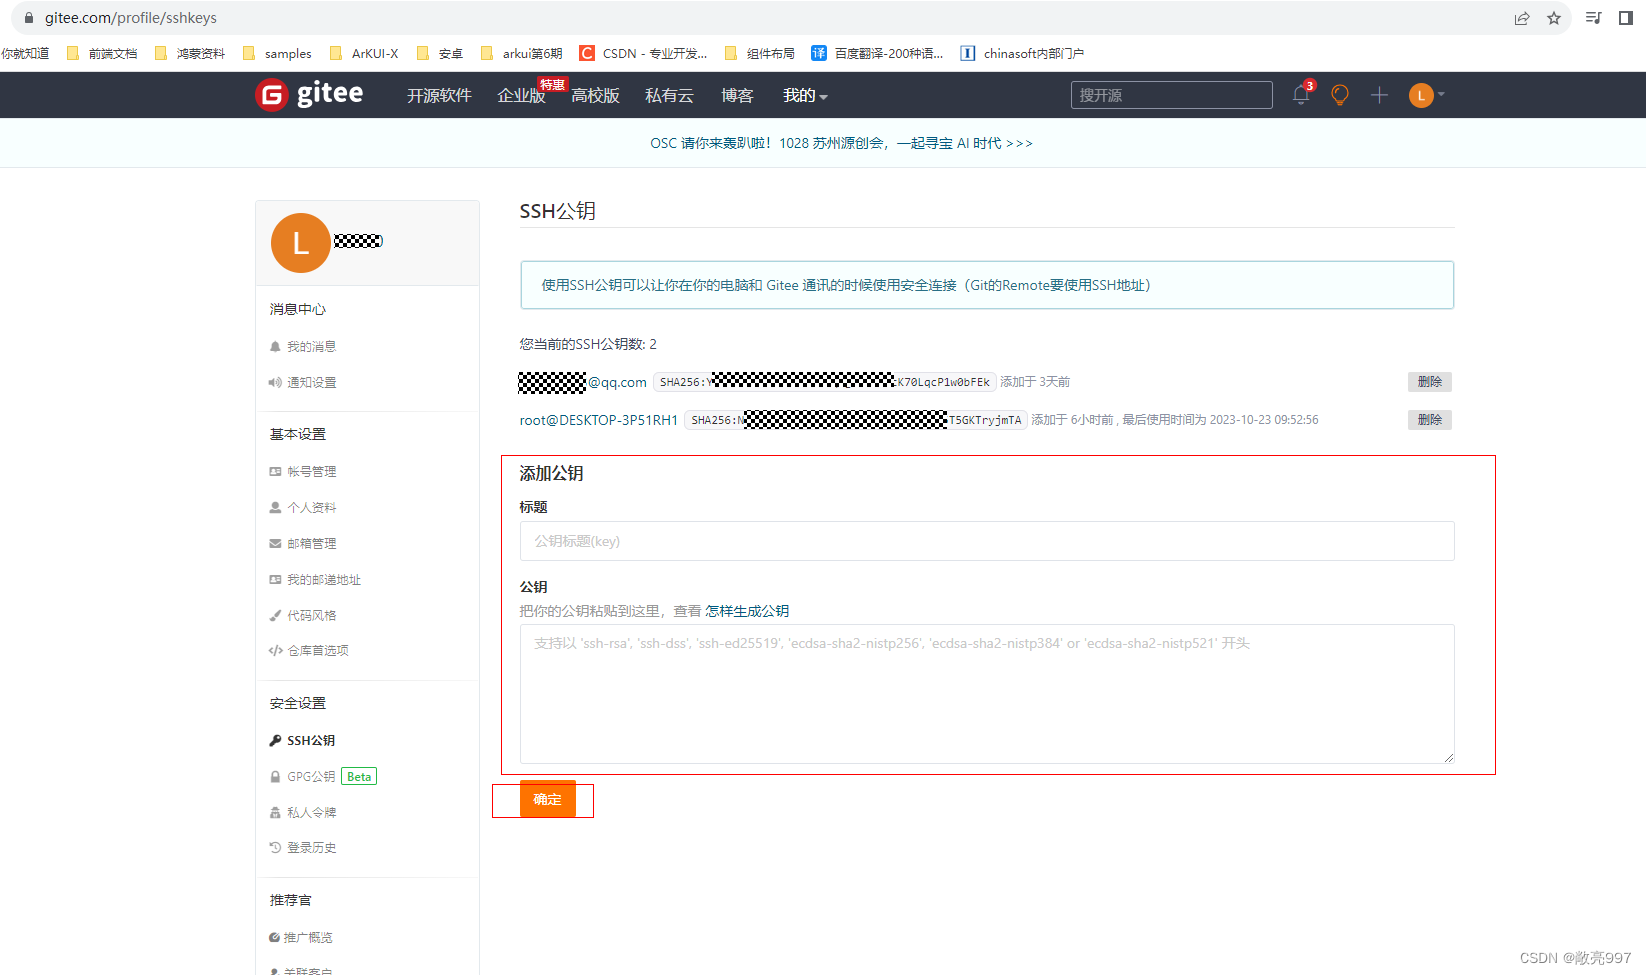Click the notification bell icon
Image resolution: width=1646 pixels, height=975 pixels.
coord(1300,95)
